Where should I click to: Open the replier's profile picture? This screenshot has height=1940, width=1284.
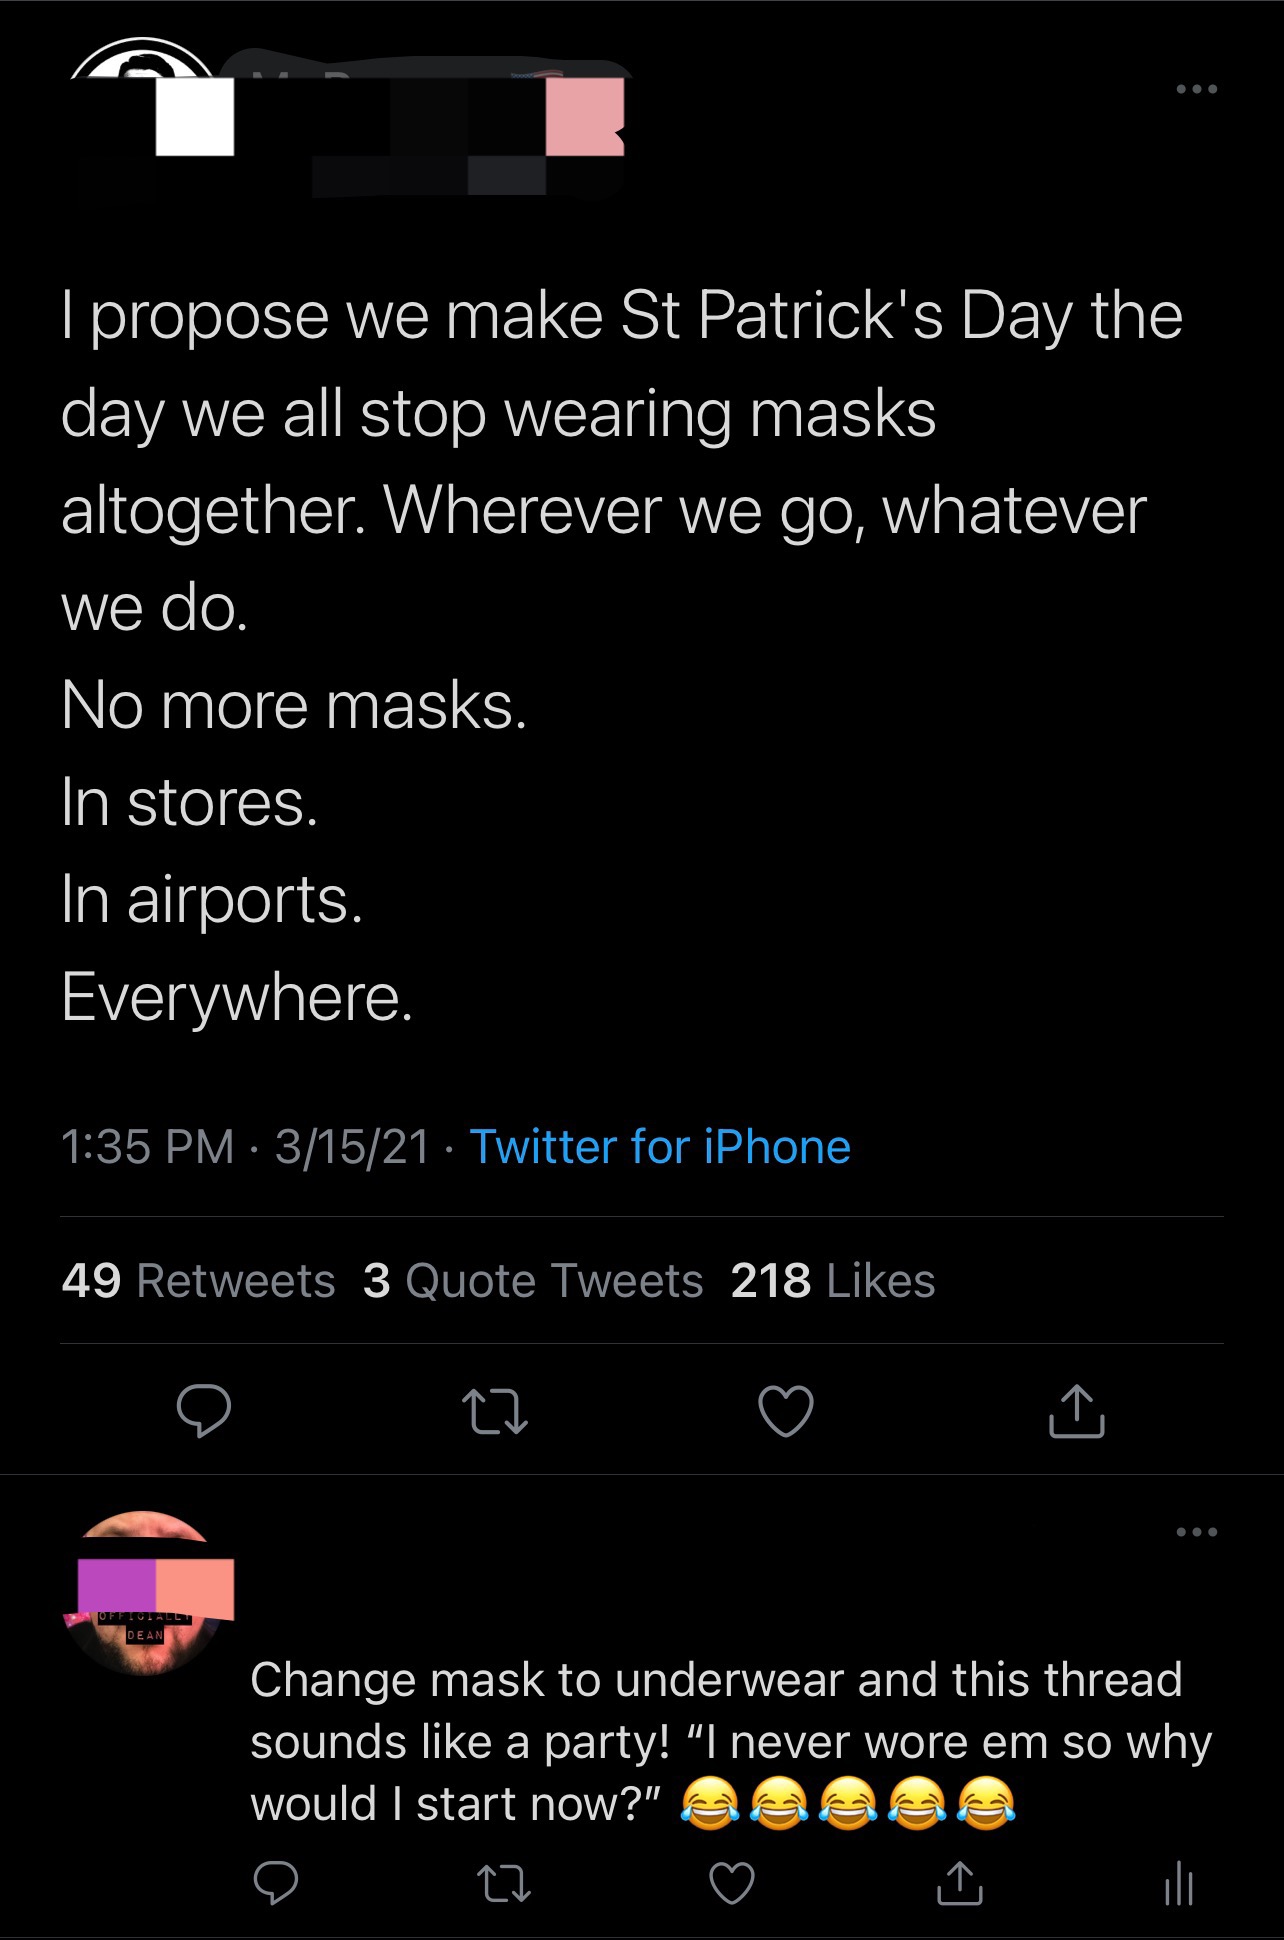click(x=145, y=1592)
